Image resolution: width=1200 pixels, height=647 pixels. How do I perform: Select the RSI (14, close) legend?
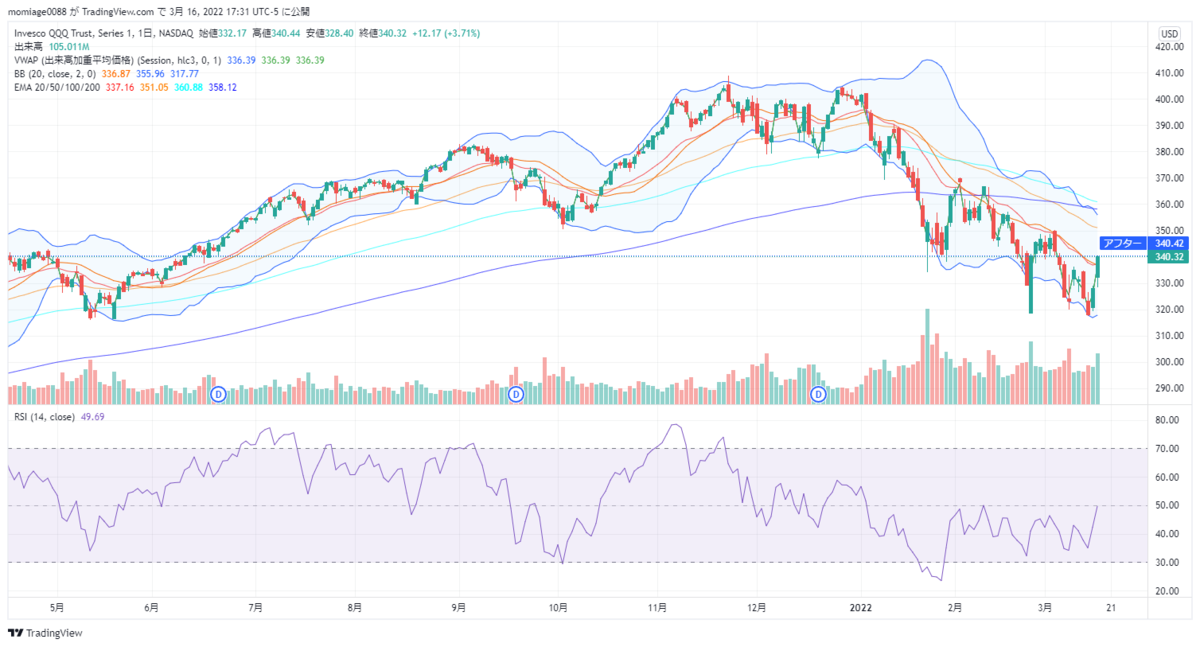click(44, 416)
